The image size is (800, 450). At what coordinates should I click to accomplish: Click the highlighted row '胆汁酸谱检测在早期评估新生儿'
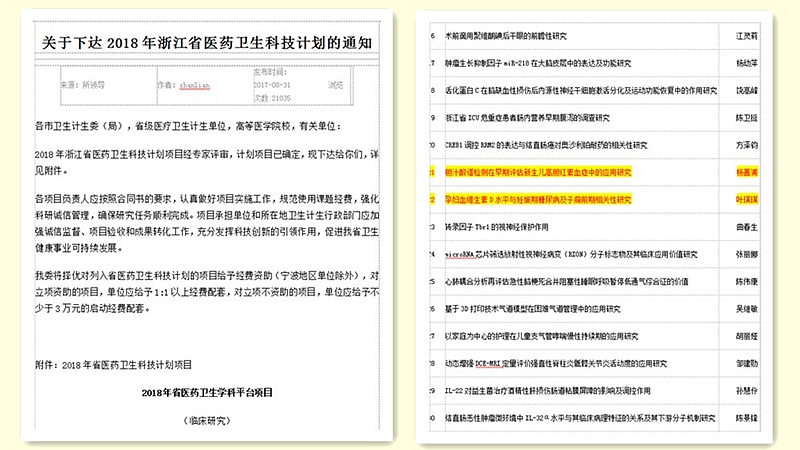click(538, 172)
